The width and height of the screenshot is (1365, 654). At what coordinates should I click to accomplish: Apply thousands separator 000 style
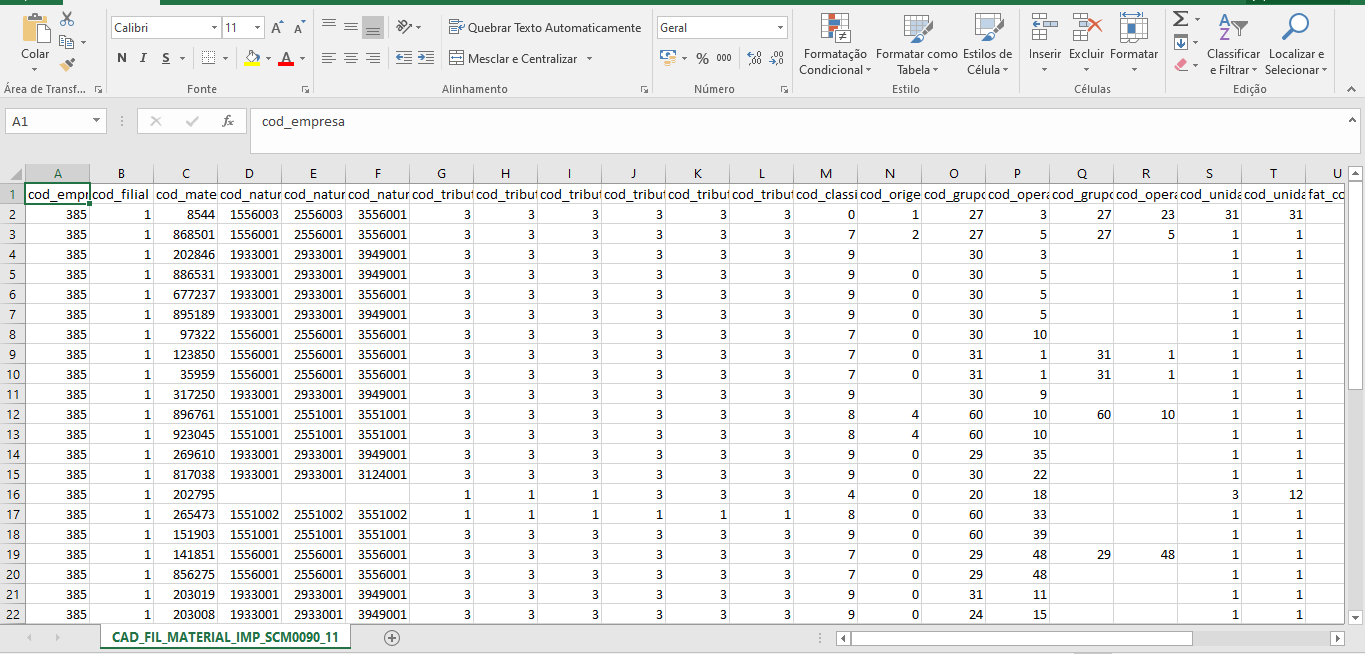724,58
